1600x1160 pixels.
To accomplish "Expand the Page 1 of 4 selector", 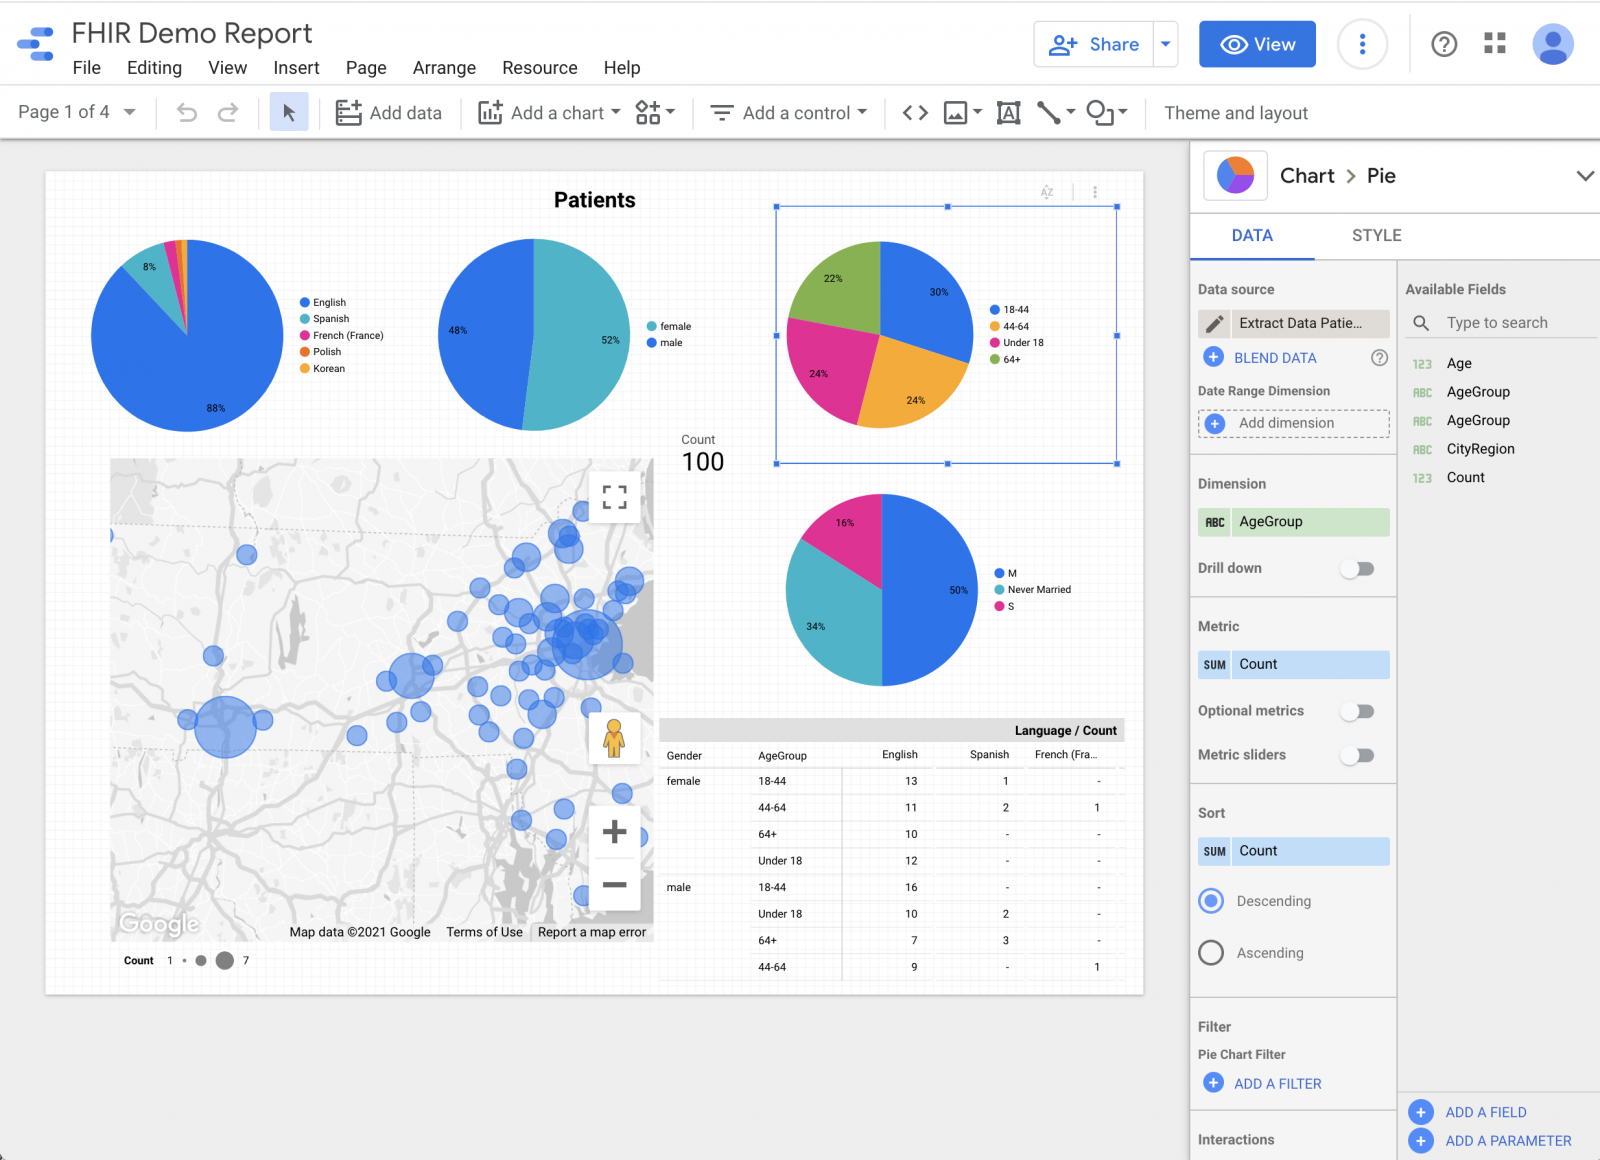I will coord(77,112).
